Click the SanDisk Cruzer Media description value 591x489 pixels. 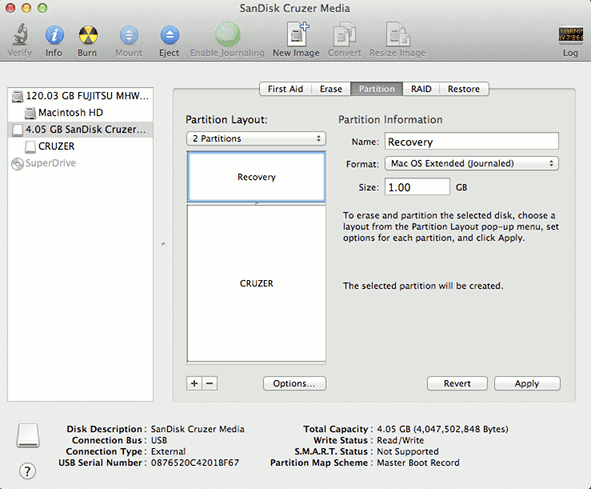198,429
